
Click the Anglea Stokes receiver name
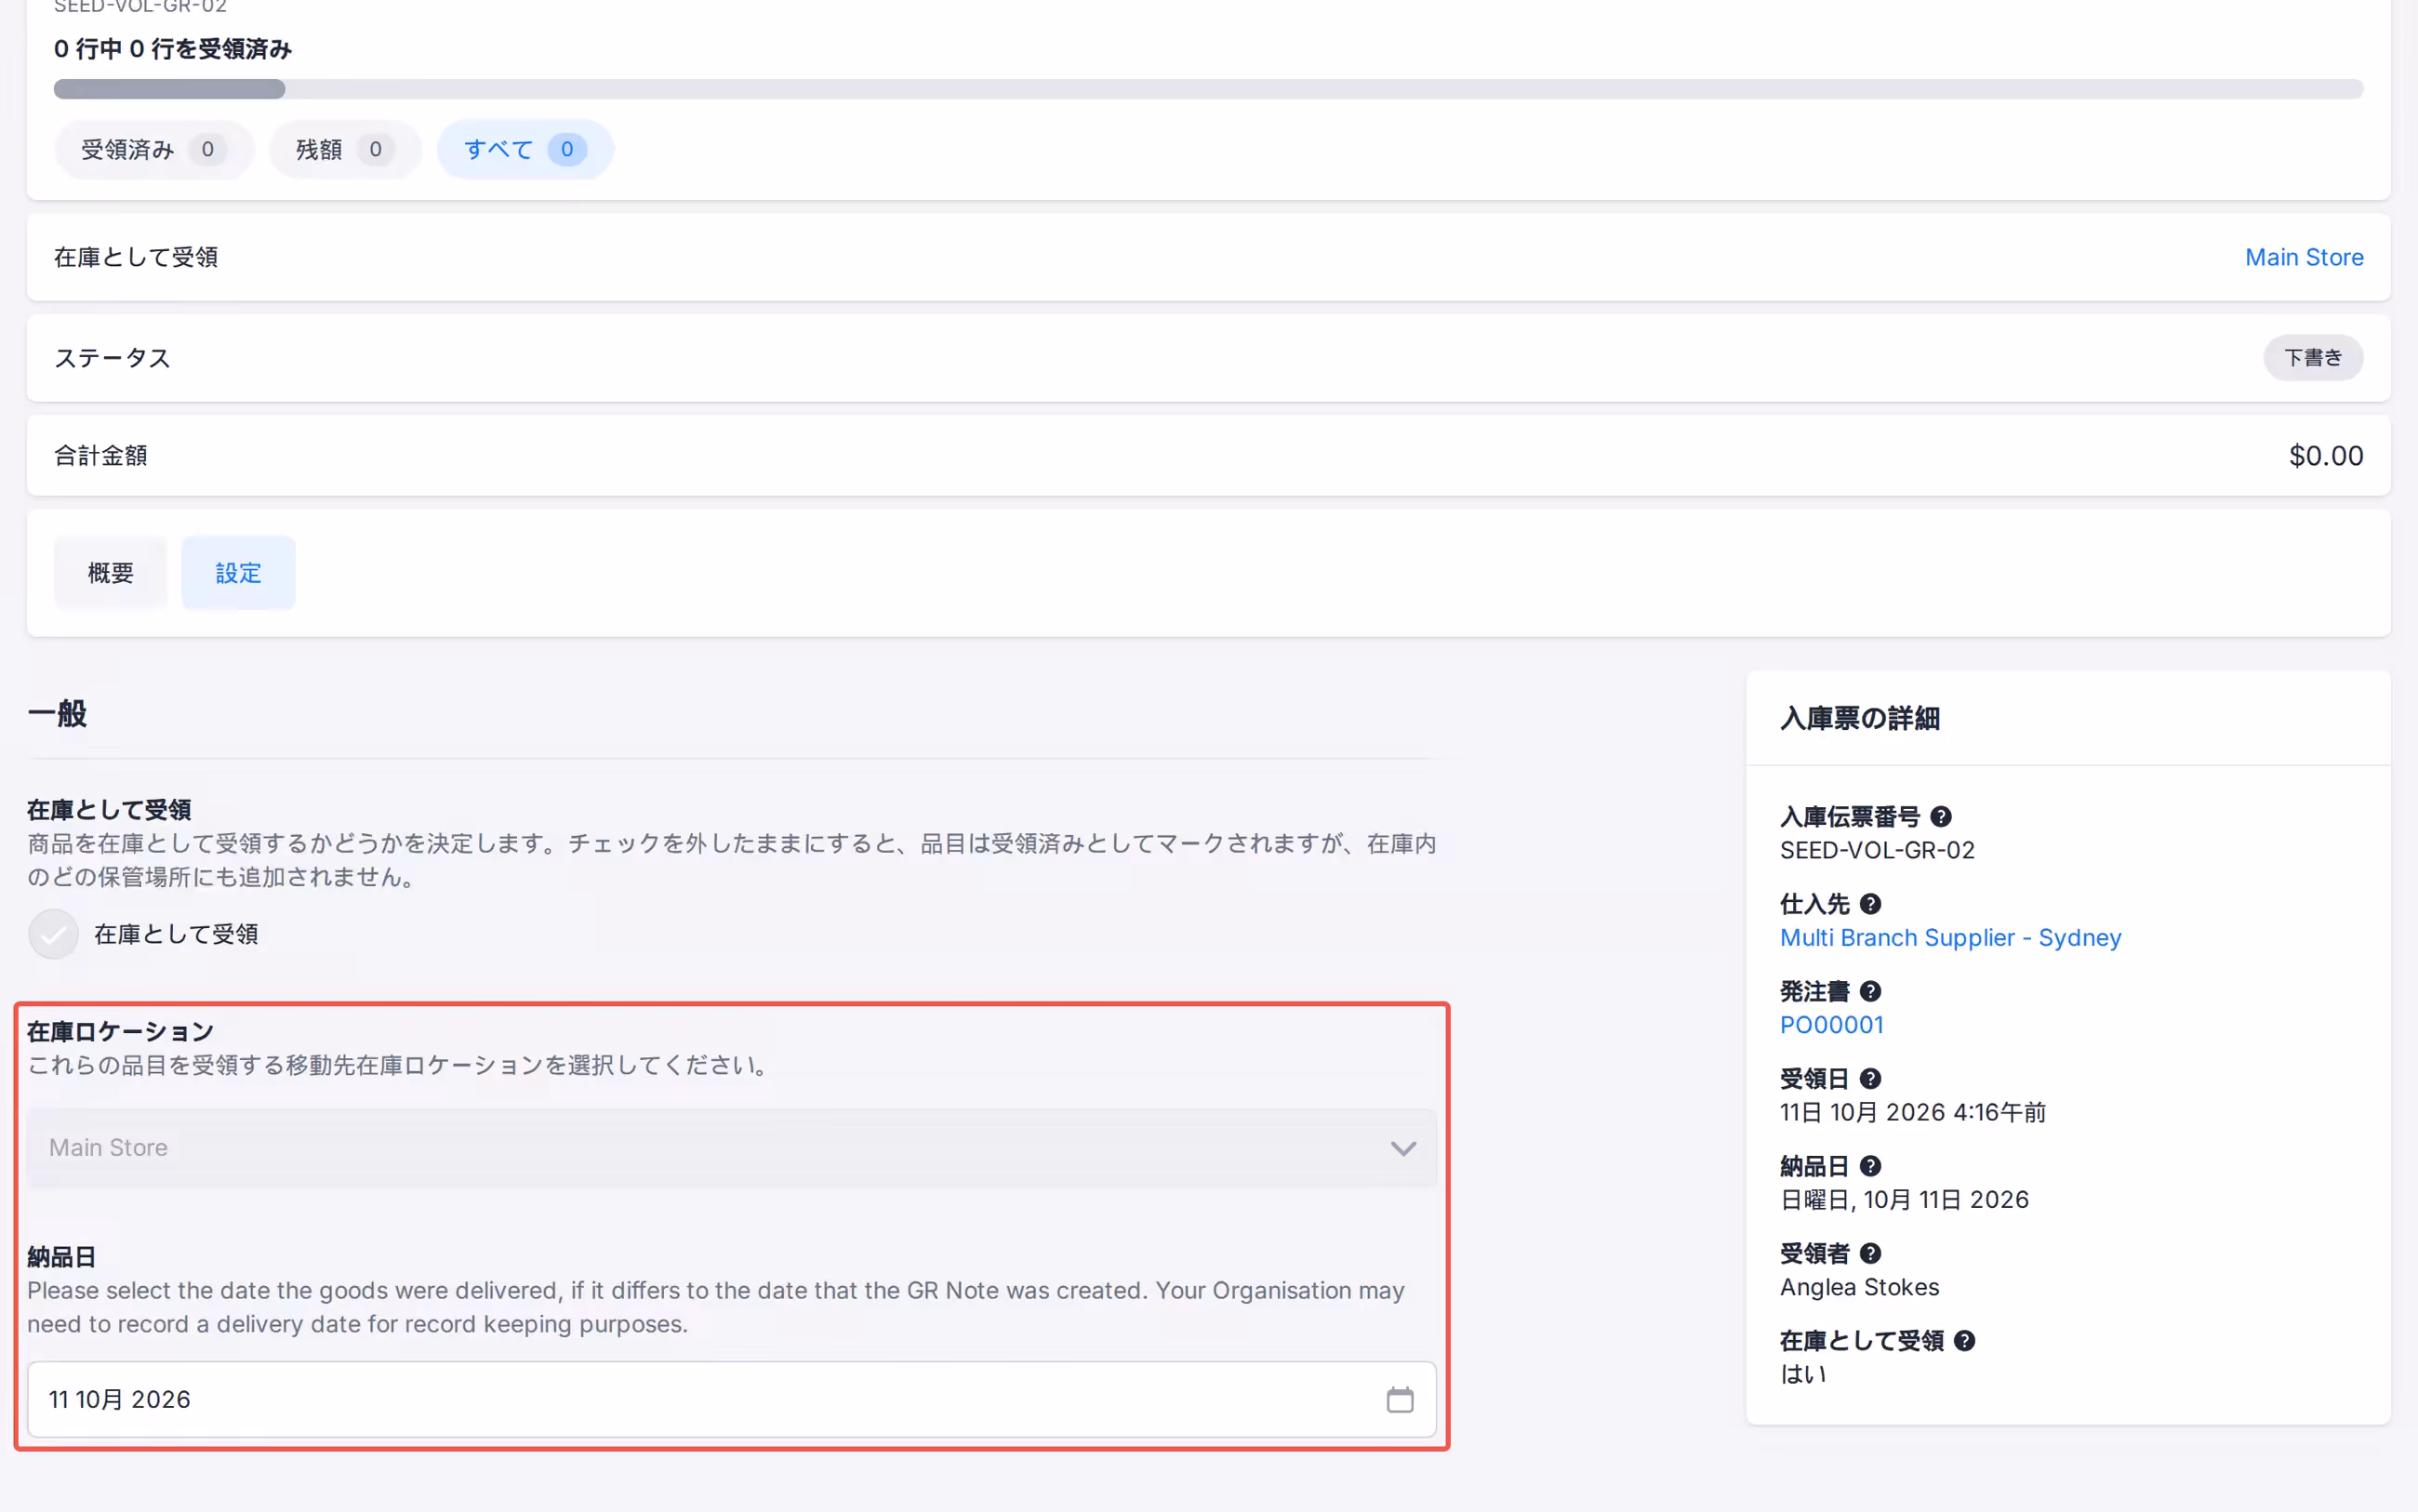point(1859,1287)
